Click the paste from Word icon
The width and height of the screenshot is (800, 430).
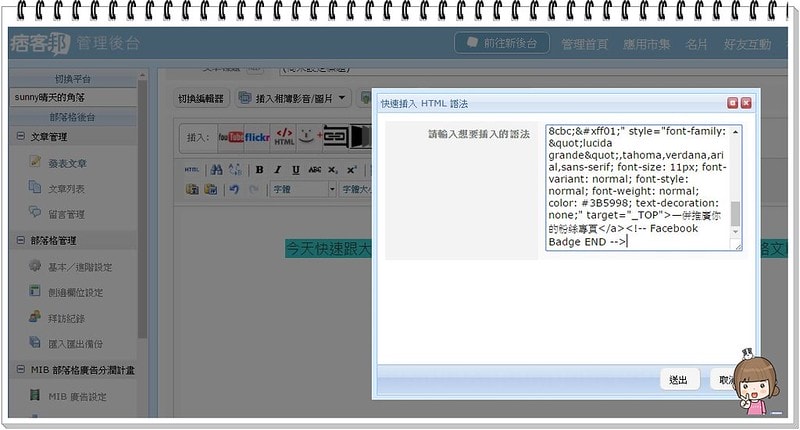click(x=211, y=189)
